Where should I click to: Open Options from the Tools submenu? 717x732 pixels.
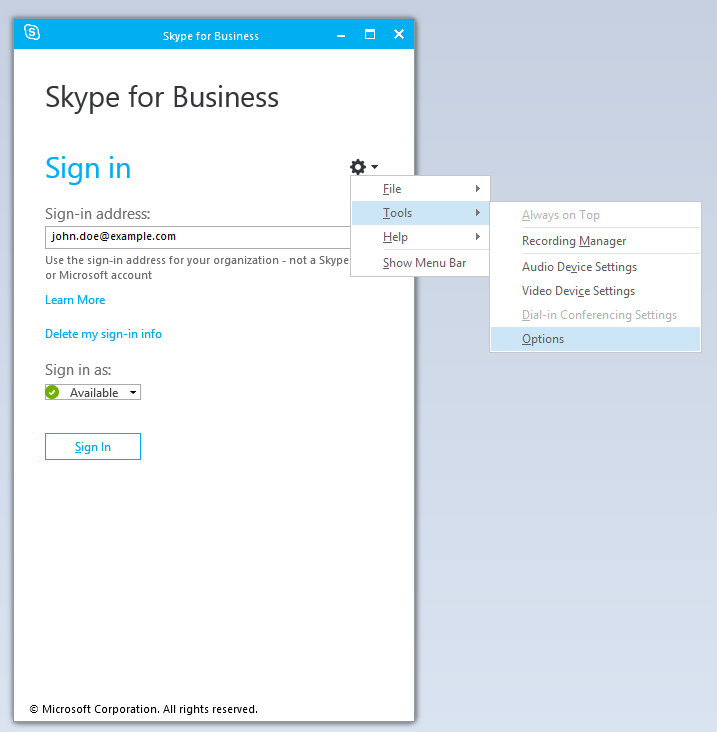543,339
